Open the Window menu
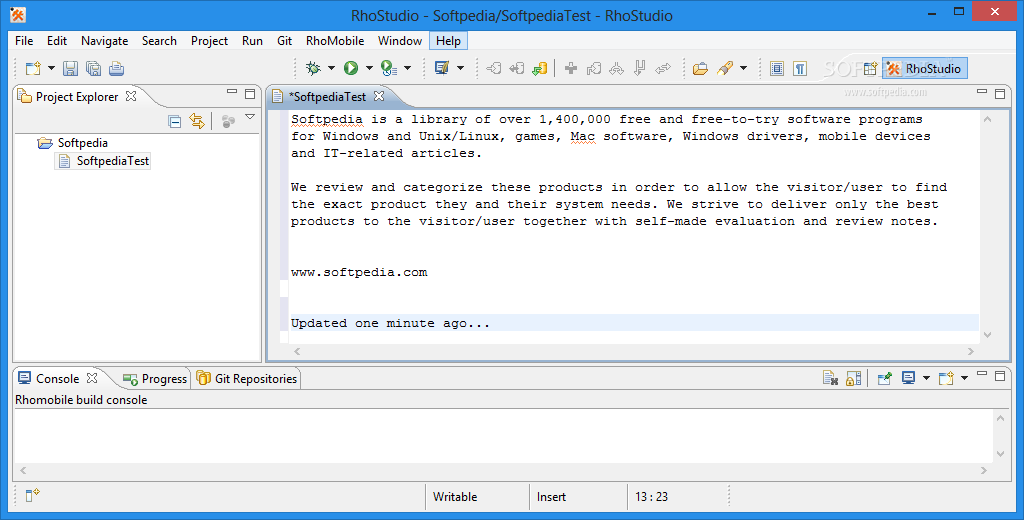The image size is (1024, 520). point(400,41)
